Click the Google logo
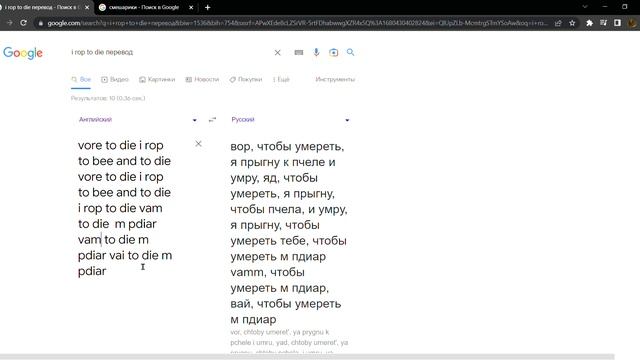Screen dimensions: 640x360 pos(23,53)
